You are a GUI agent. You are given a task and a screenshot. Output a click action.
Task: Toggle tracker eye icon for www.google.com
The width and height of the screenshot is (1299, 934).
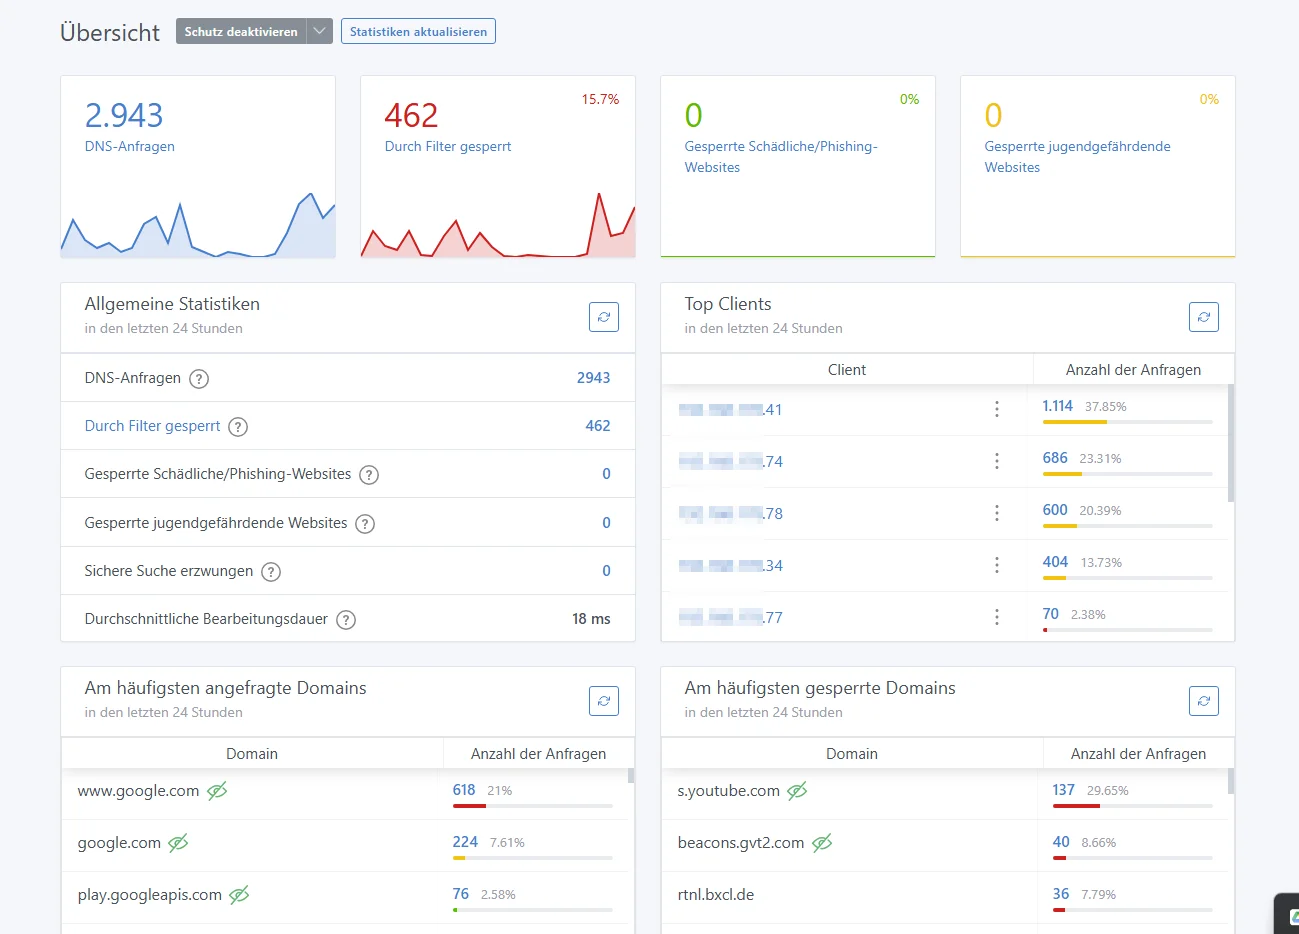tap(217, 791)
